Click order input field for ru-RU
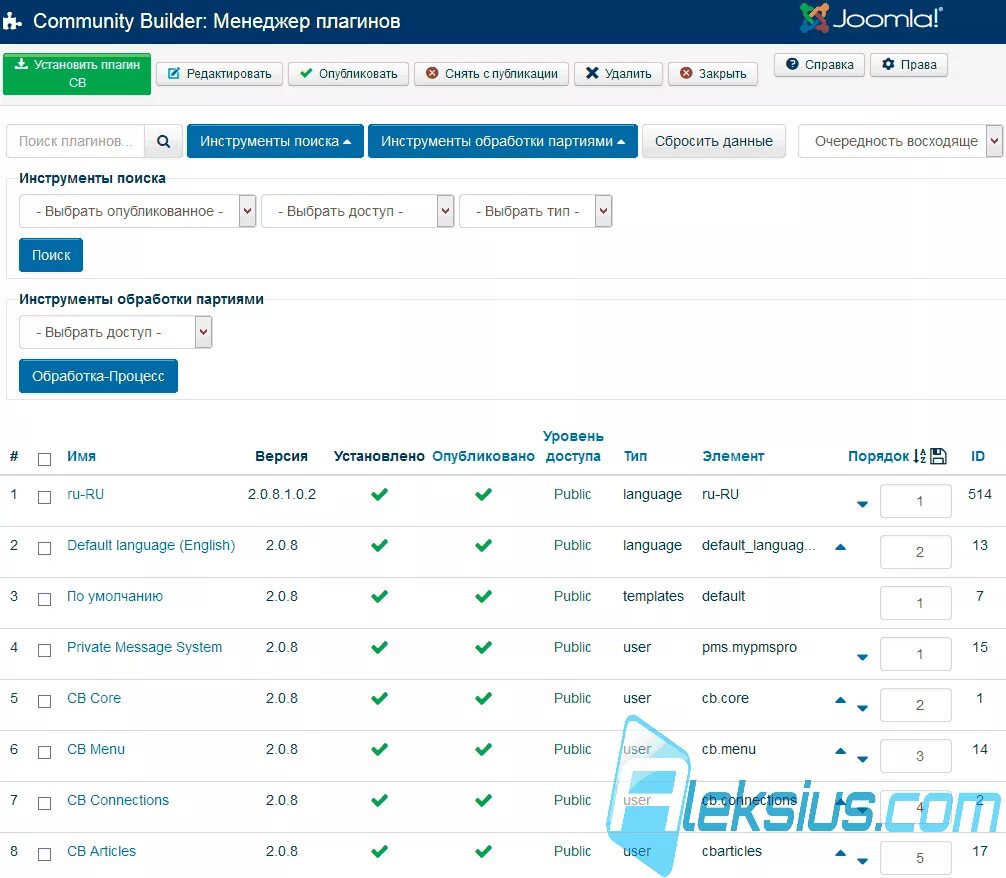 click(916, 501)
